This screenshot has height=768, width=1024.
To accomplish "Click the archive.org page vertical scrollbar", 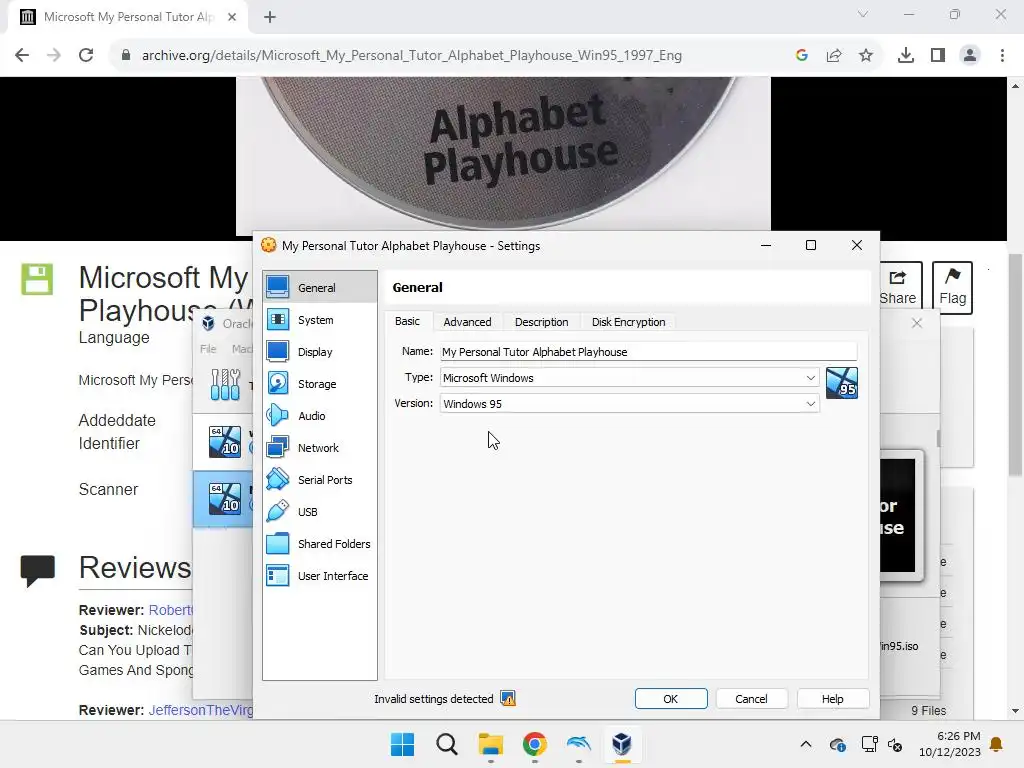I will 1015,366.
